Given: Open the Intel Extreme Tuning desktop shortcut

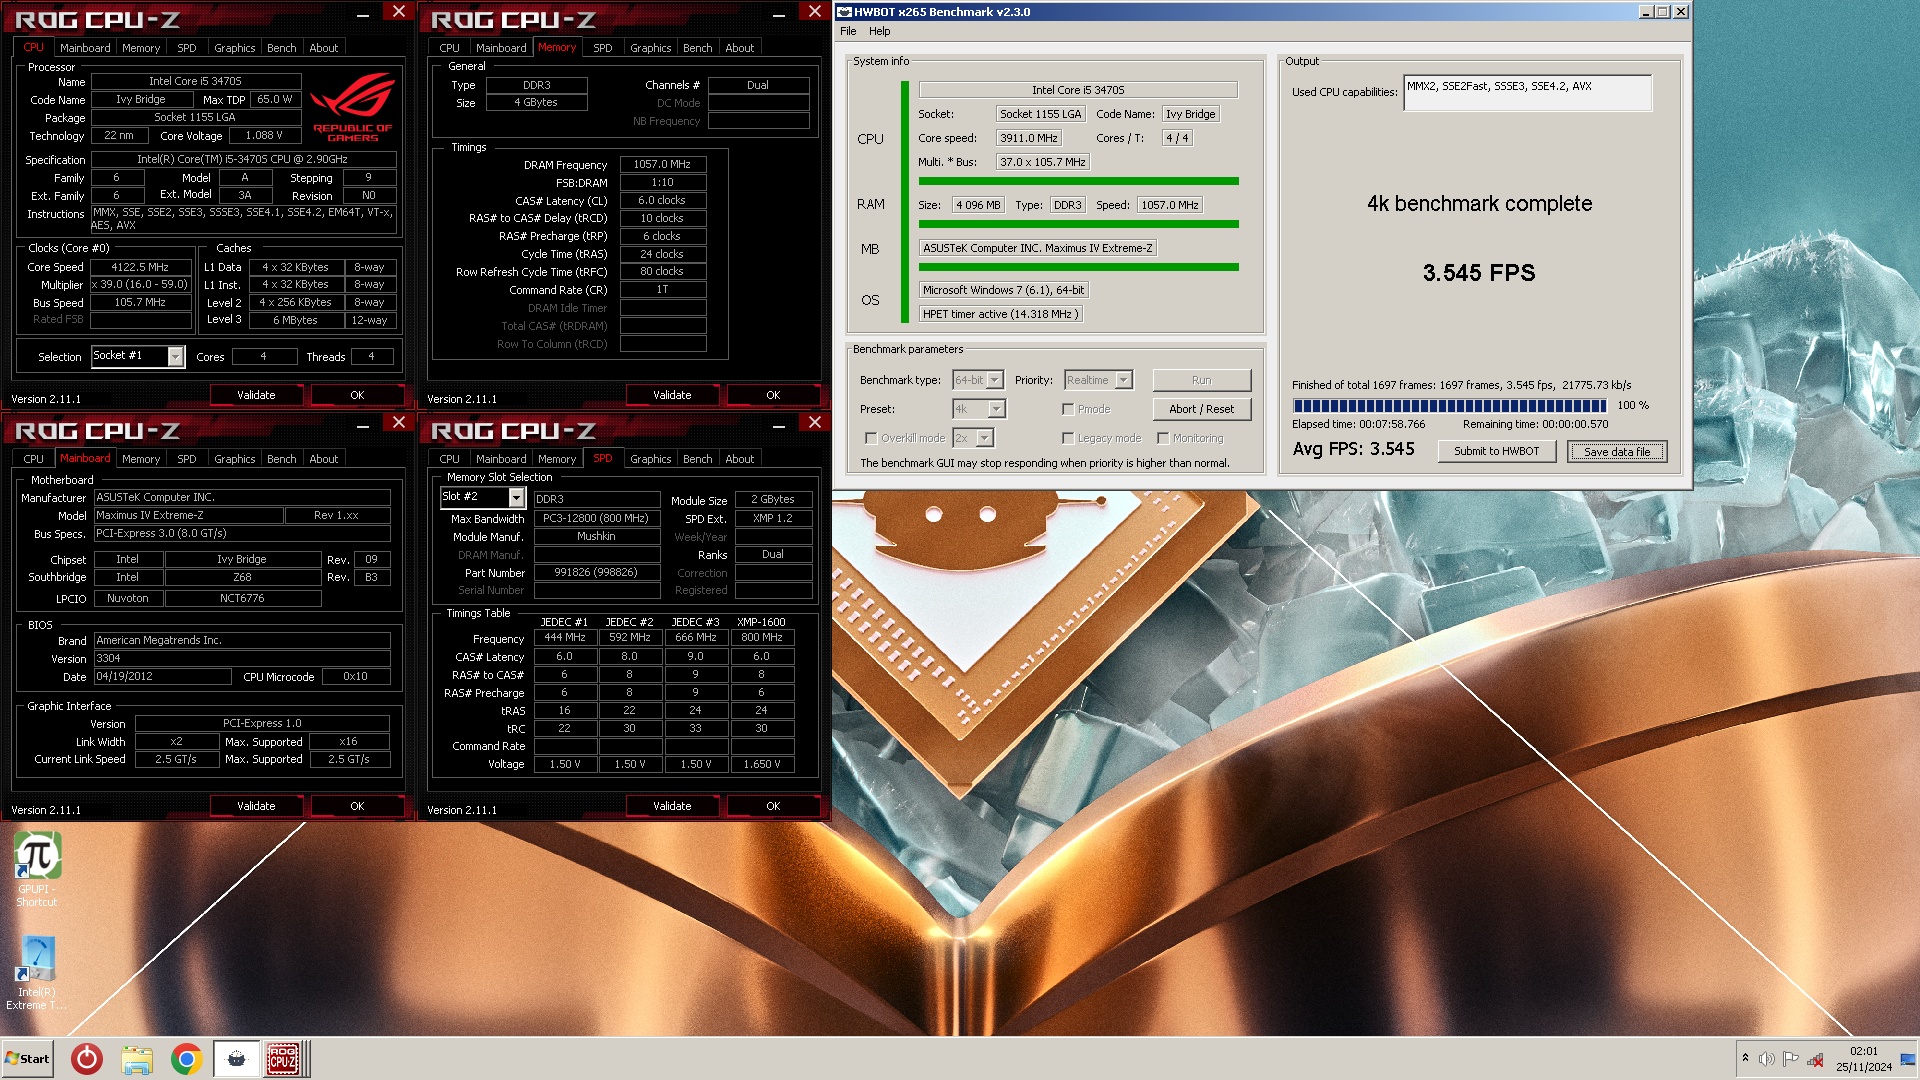Looking at the screenshot, I should click(x=37, y=973).
